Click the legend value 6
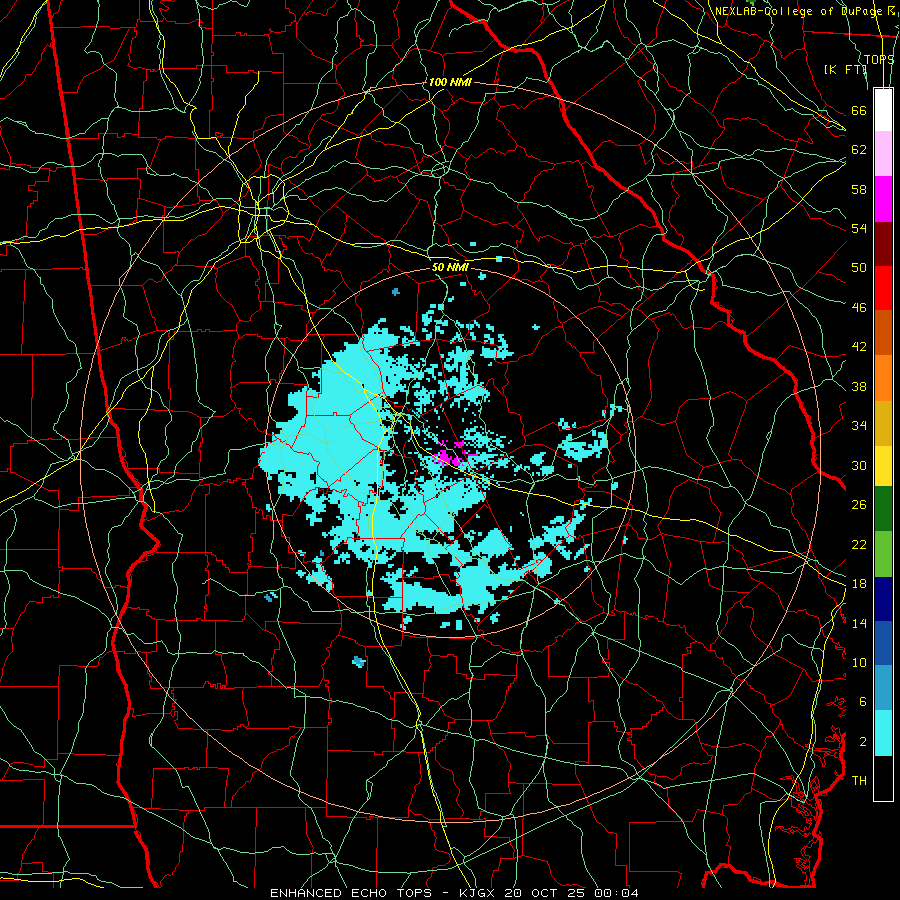Image resolution: width=900 pixels, height=900 pixels. tap(863, 702)
